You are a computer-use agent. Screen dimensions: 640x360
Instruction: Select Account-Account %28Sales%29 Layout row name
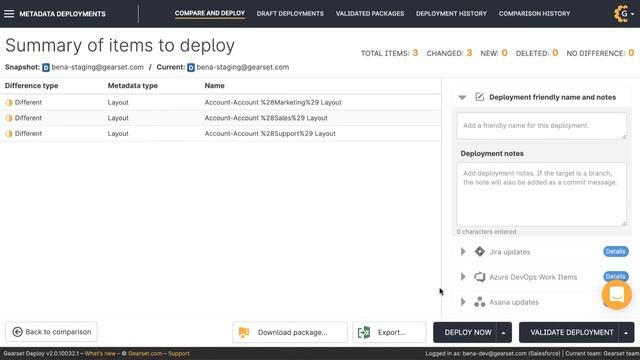266,118
